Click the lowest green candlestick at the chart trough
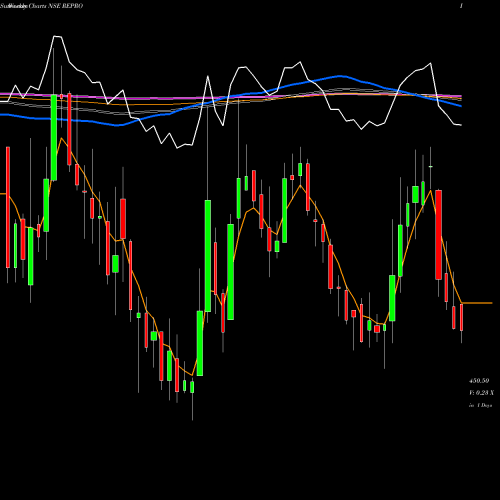500x500 pixels. [192, 387]
